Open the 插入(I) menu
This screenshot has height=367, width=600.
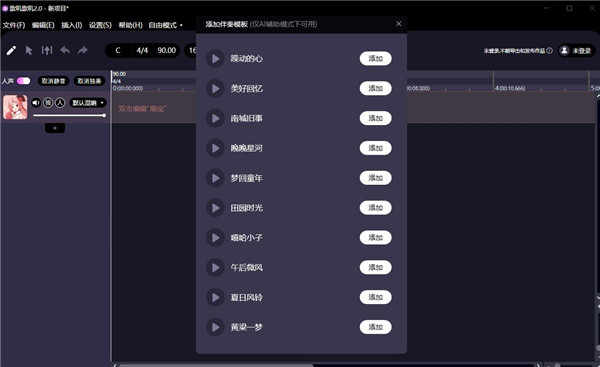(x=72, y=25)
